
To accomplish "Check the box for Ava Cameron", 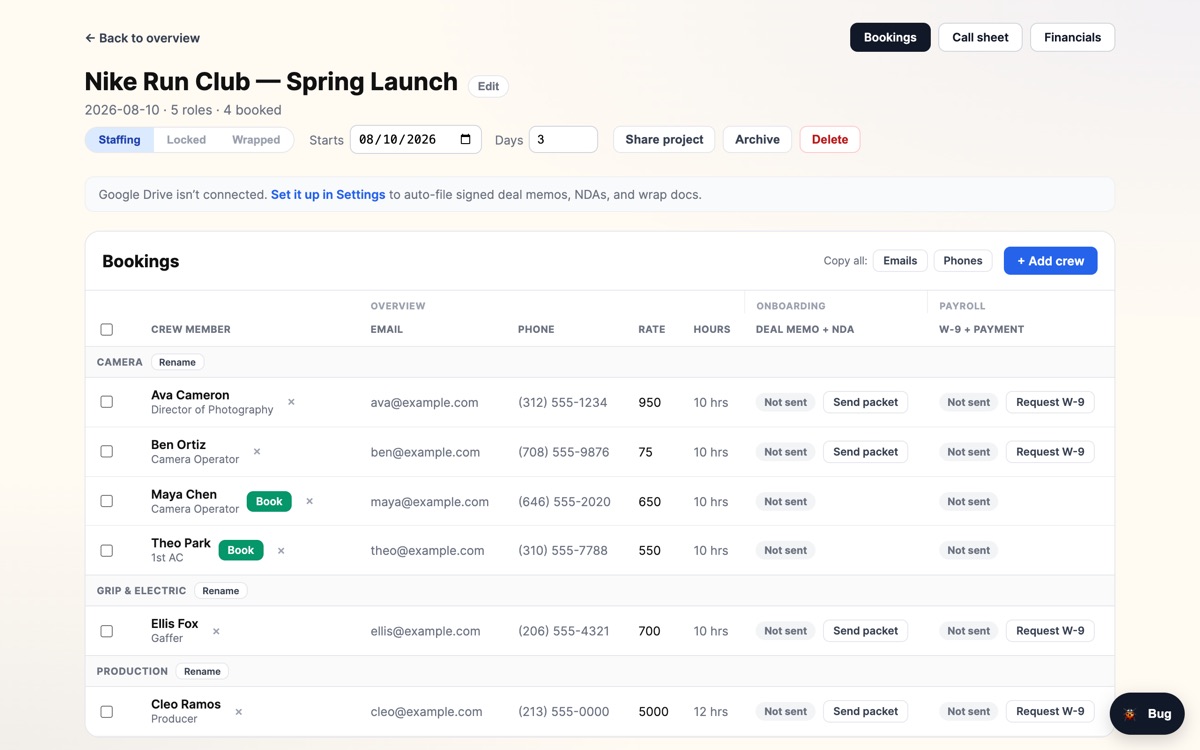I will point(107,402).
